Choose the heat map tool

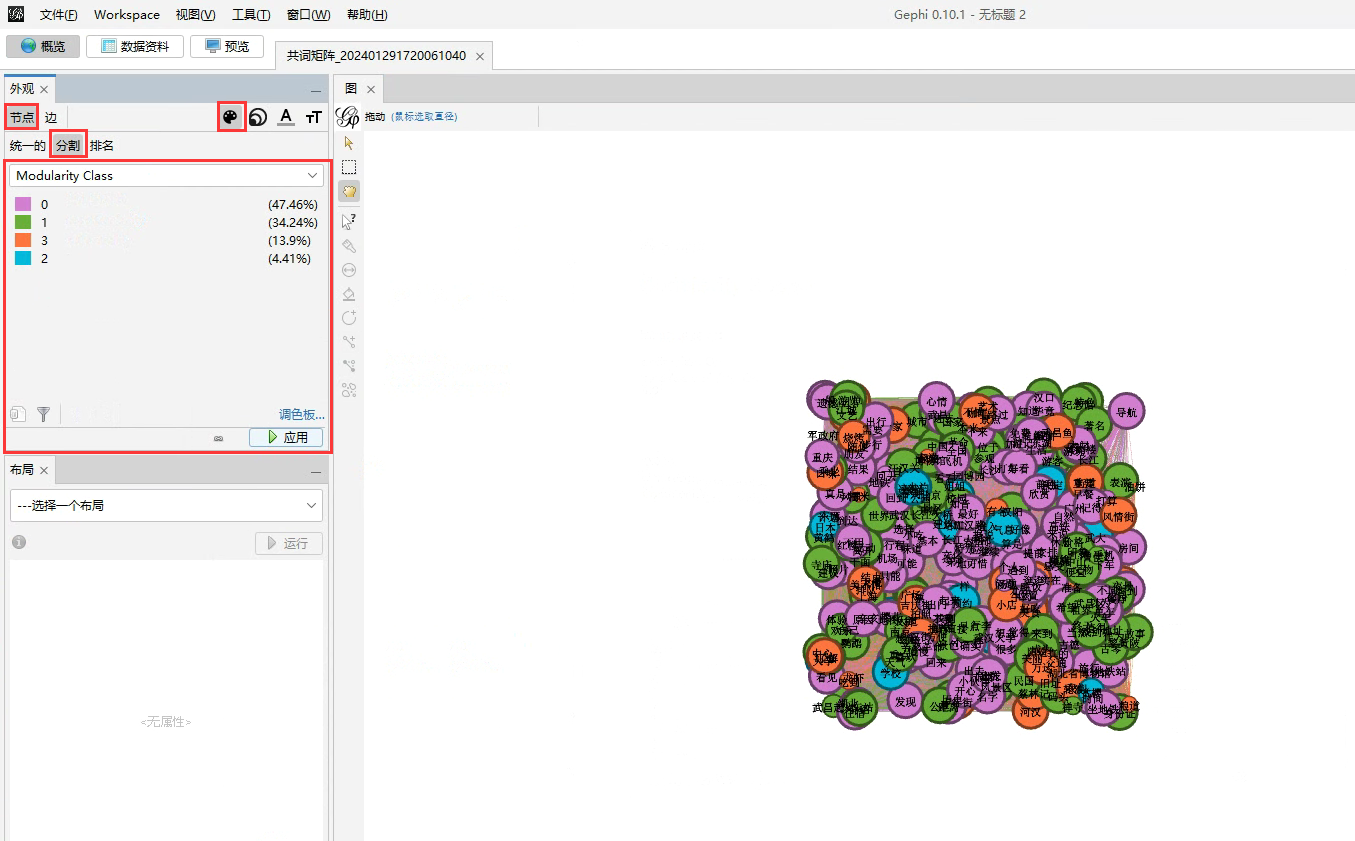[x=349, y=390]
